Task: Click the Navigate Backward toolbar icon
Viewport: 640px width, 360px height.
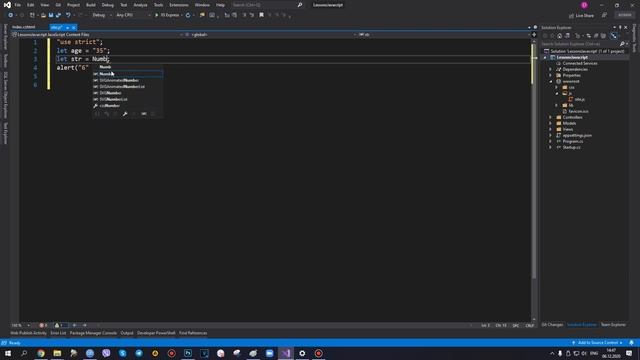Action: [x=11, y=15]
